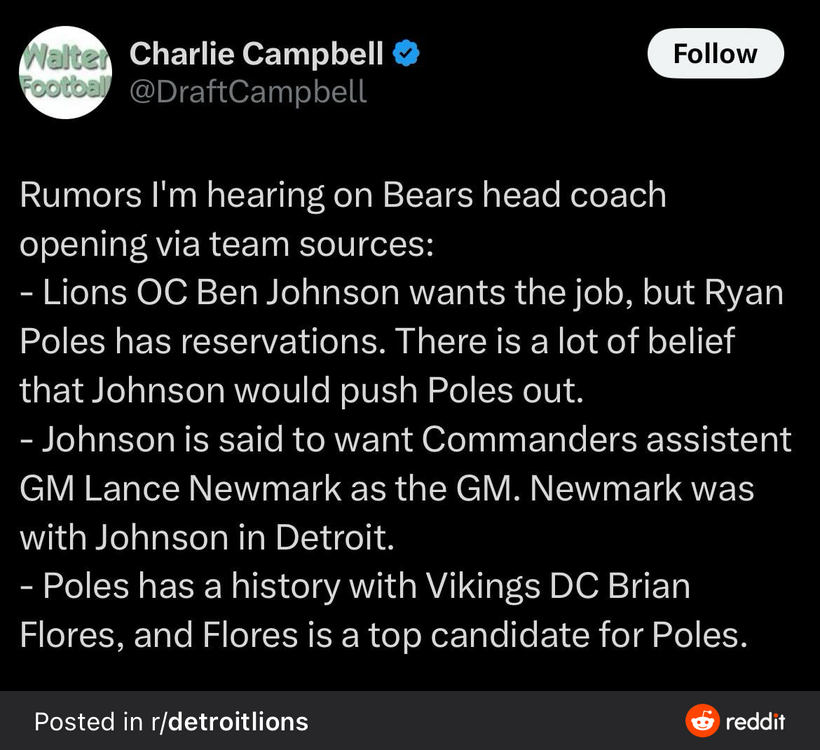Open the r/detroitlions subreddit link
820x750 pixels.
coord(230,722)
